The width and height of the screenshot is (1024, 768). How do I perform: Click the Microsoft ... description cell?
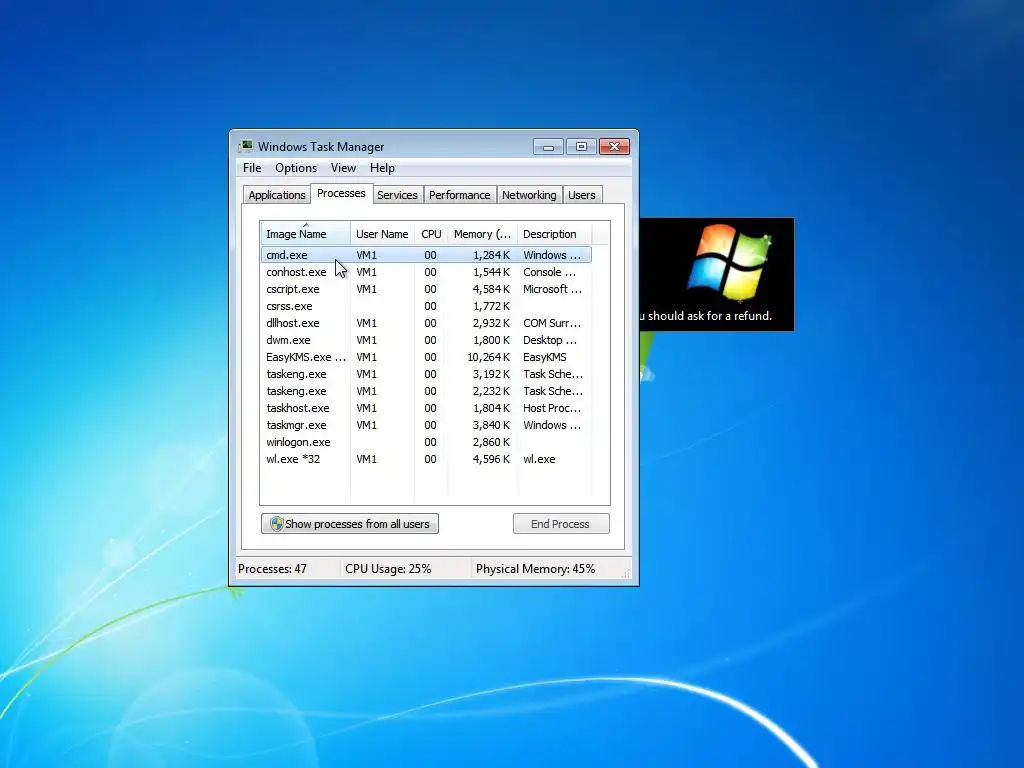tap(552, 289)
